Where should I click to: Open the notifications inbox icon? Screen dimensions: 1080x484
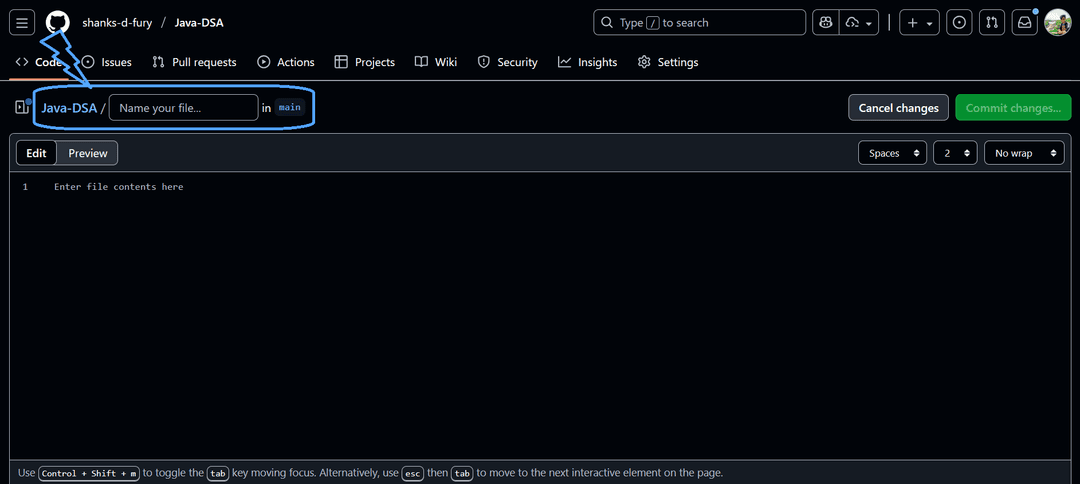[1025, 23]
